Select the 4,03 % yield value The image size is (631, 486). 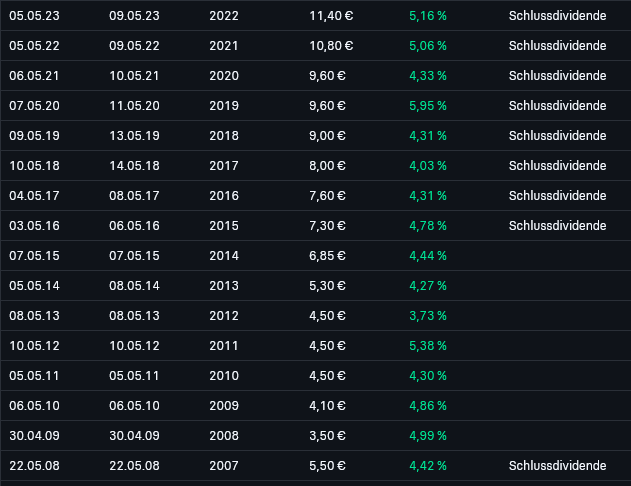(x=428, y=166)
